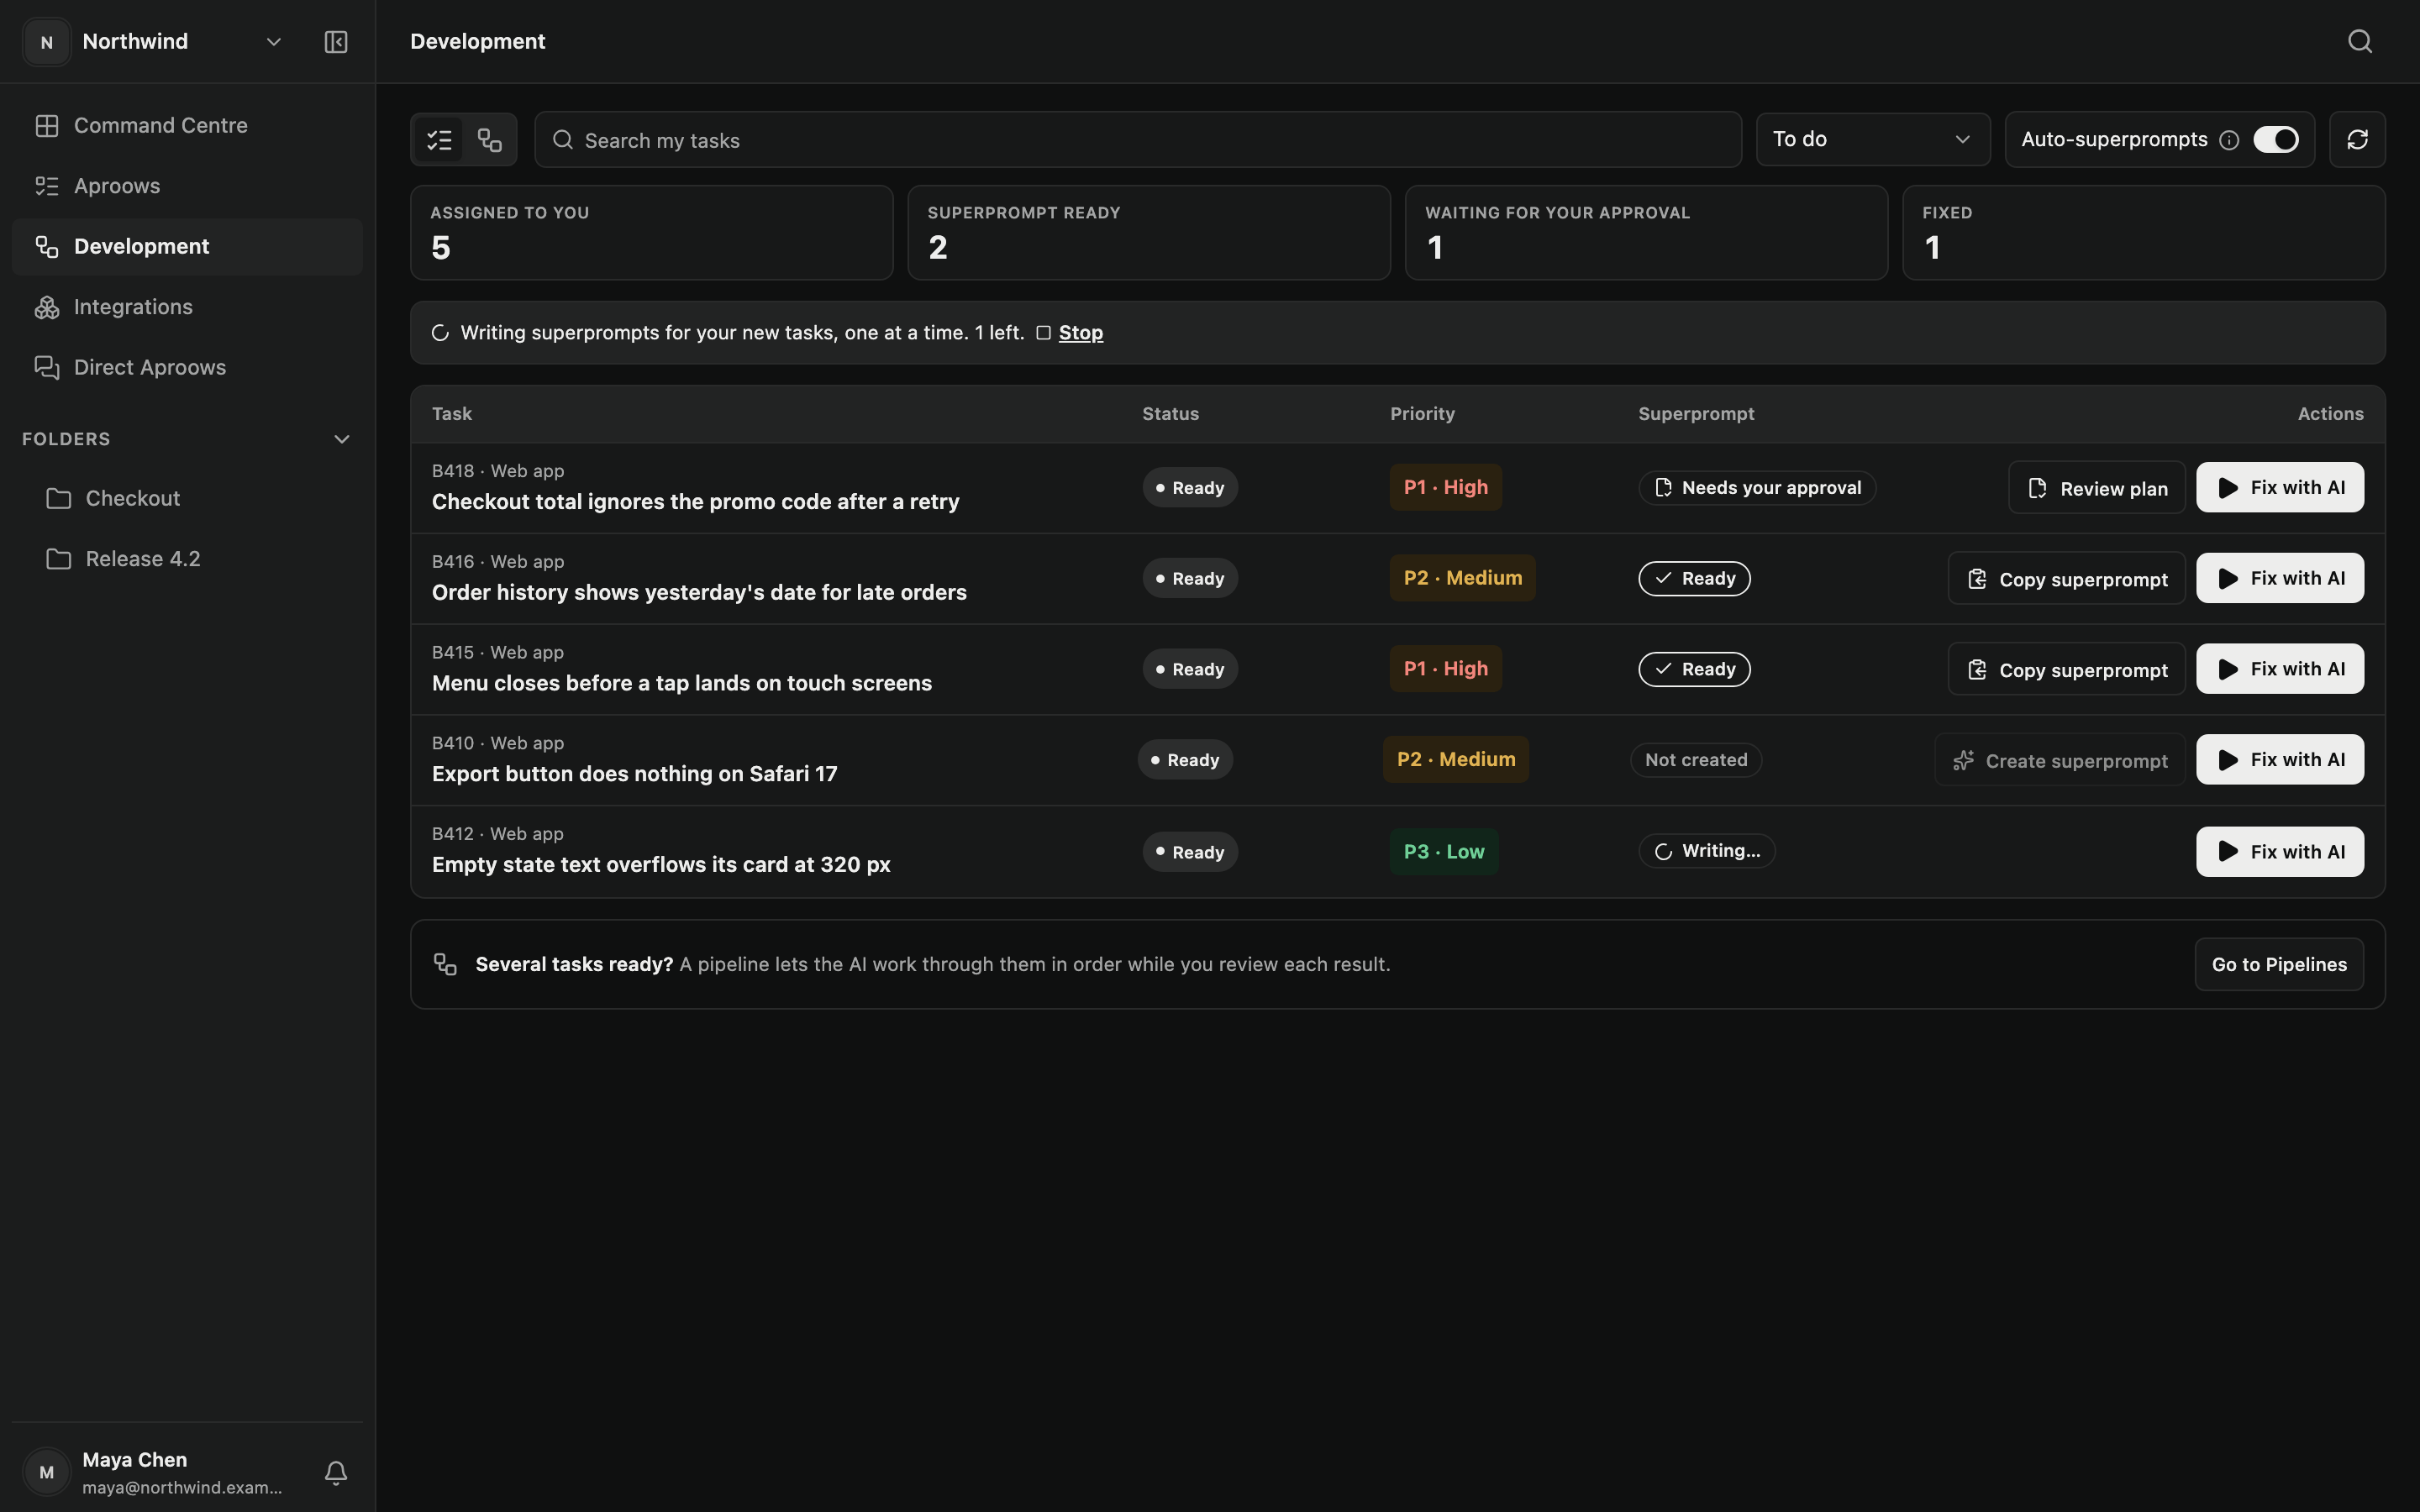Create superprompt for B410 task
2420x1512 pixels.
[x=2059, y=761]
